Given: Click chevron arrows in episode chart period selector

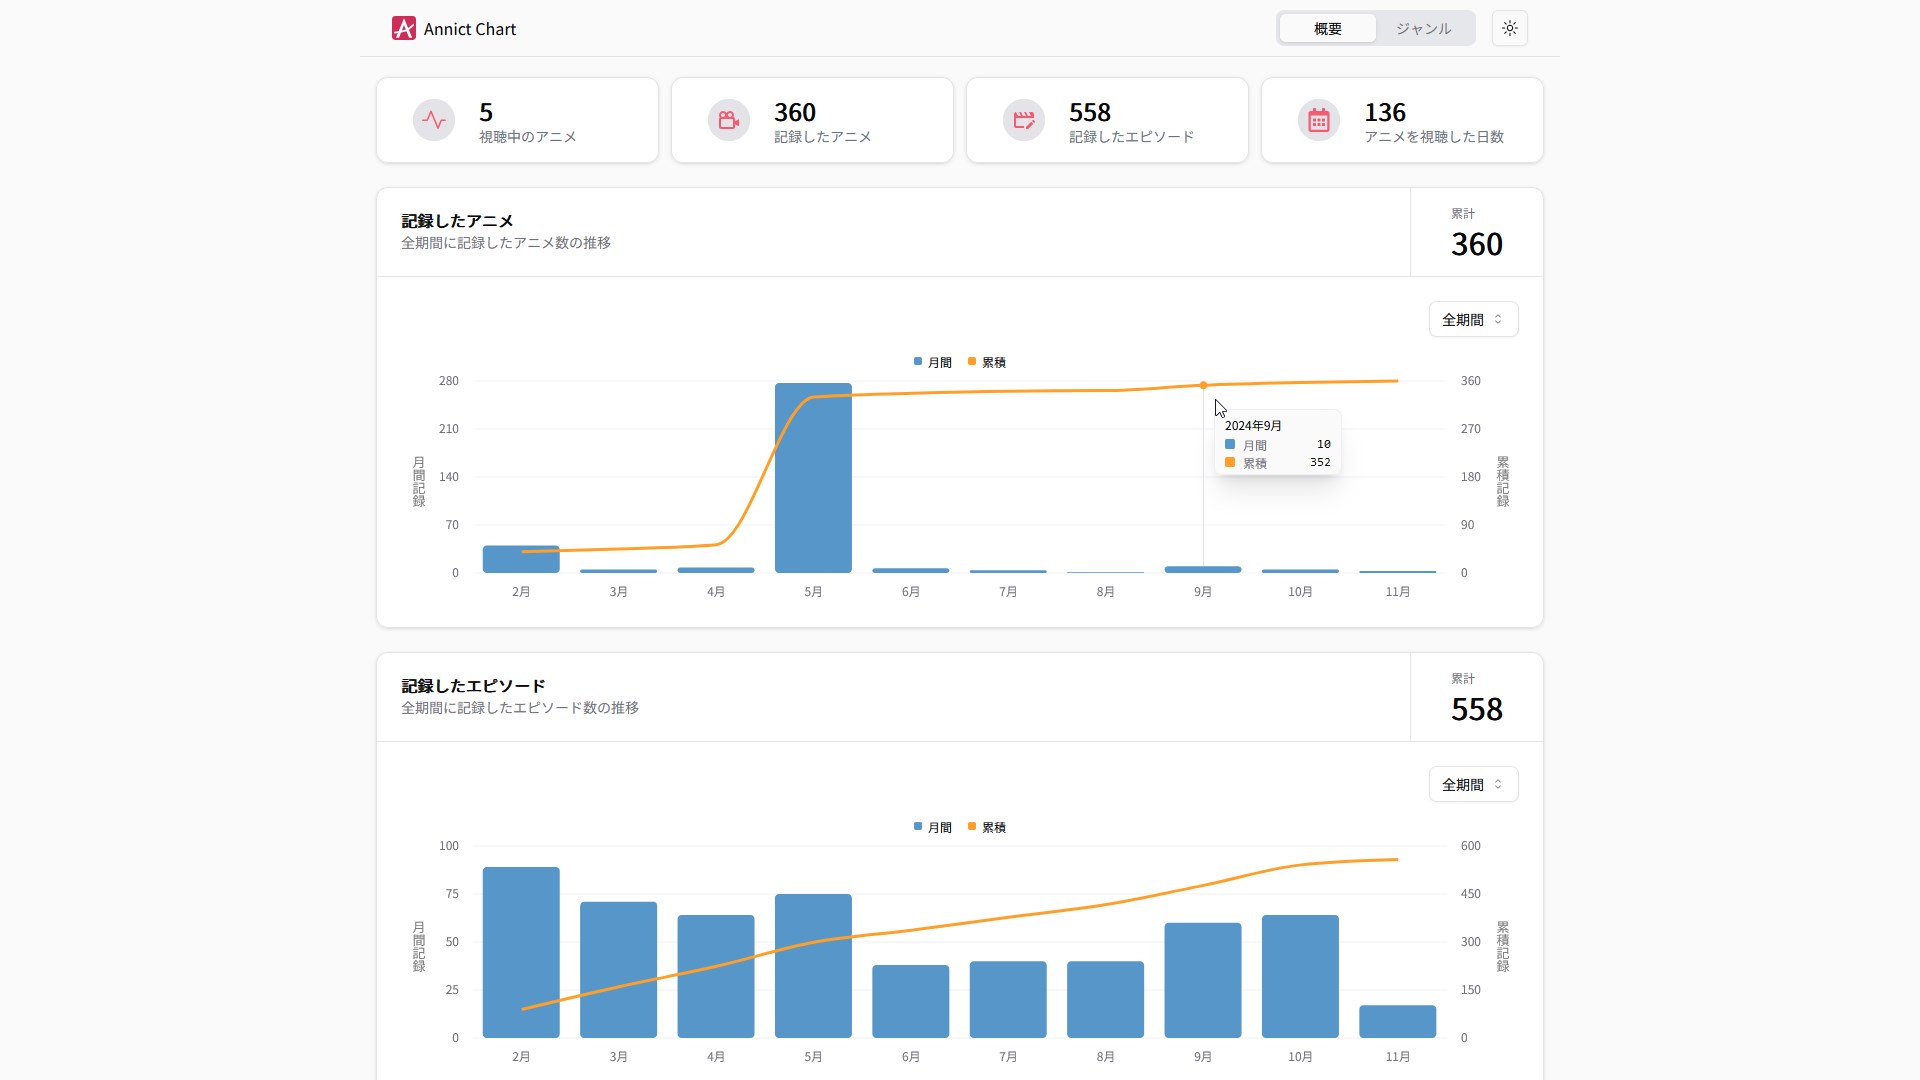Looking at the screenshot, I should [1498, 785].
